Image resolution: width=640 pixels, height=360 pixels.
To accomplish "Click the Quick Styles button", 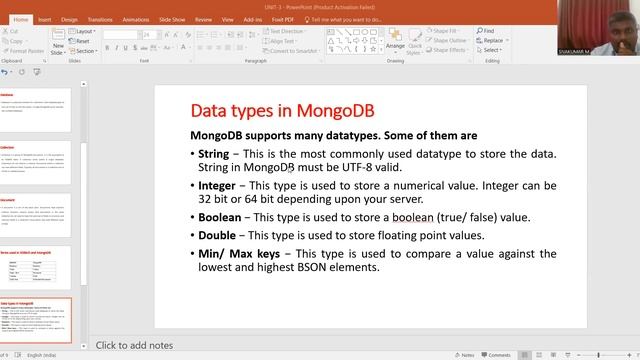I will [x=414, y=42].
